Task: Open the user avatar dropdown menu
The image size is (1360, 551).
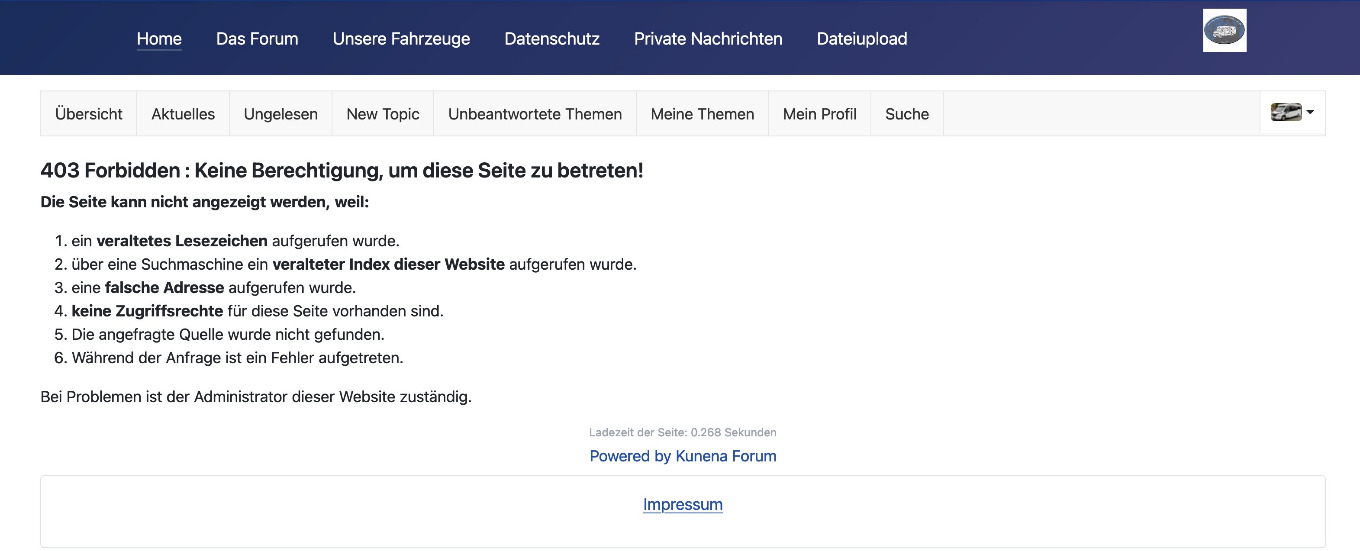Action: click(1286, 113)
